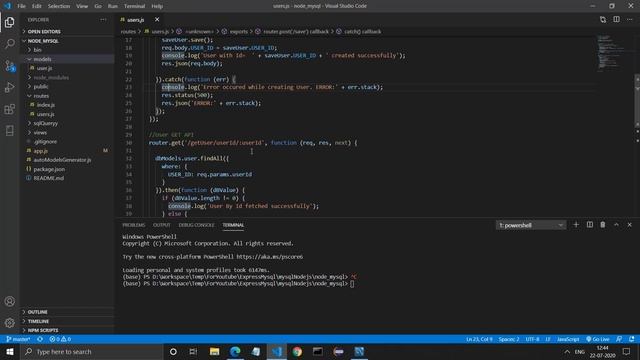Split the editor to the right
The width and height of the screenshot is (640, 360).
[x=616, y=19]
